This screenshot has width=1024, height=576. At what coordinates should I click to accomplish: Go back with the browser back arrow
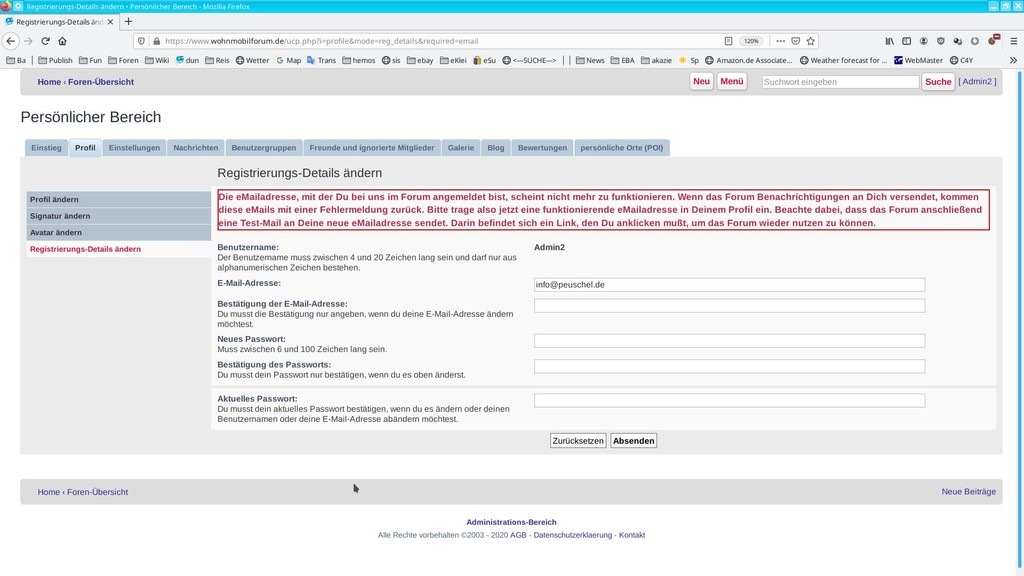[x=10, y=40]
